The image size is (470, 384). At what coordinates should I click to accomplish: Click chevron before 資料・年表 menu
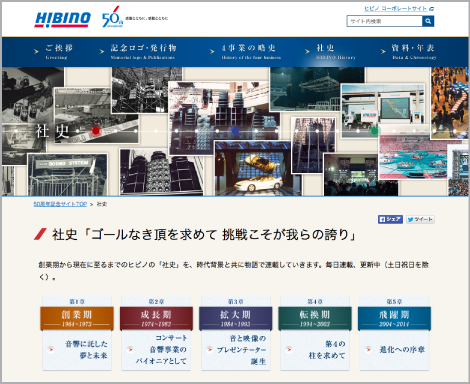click(383, 51)
